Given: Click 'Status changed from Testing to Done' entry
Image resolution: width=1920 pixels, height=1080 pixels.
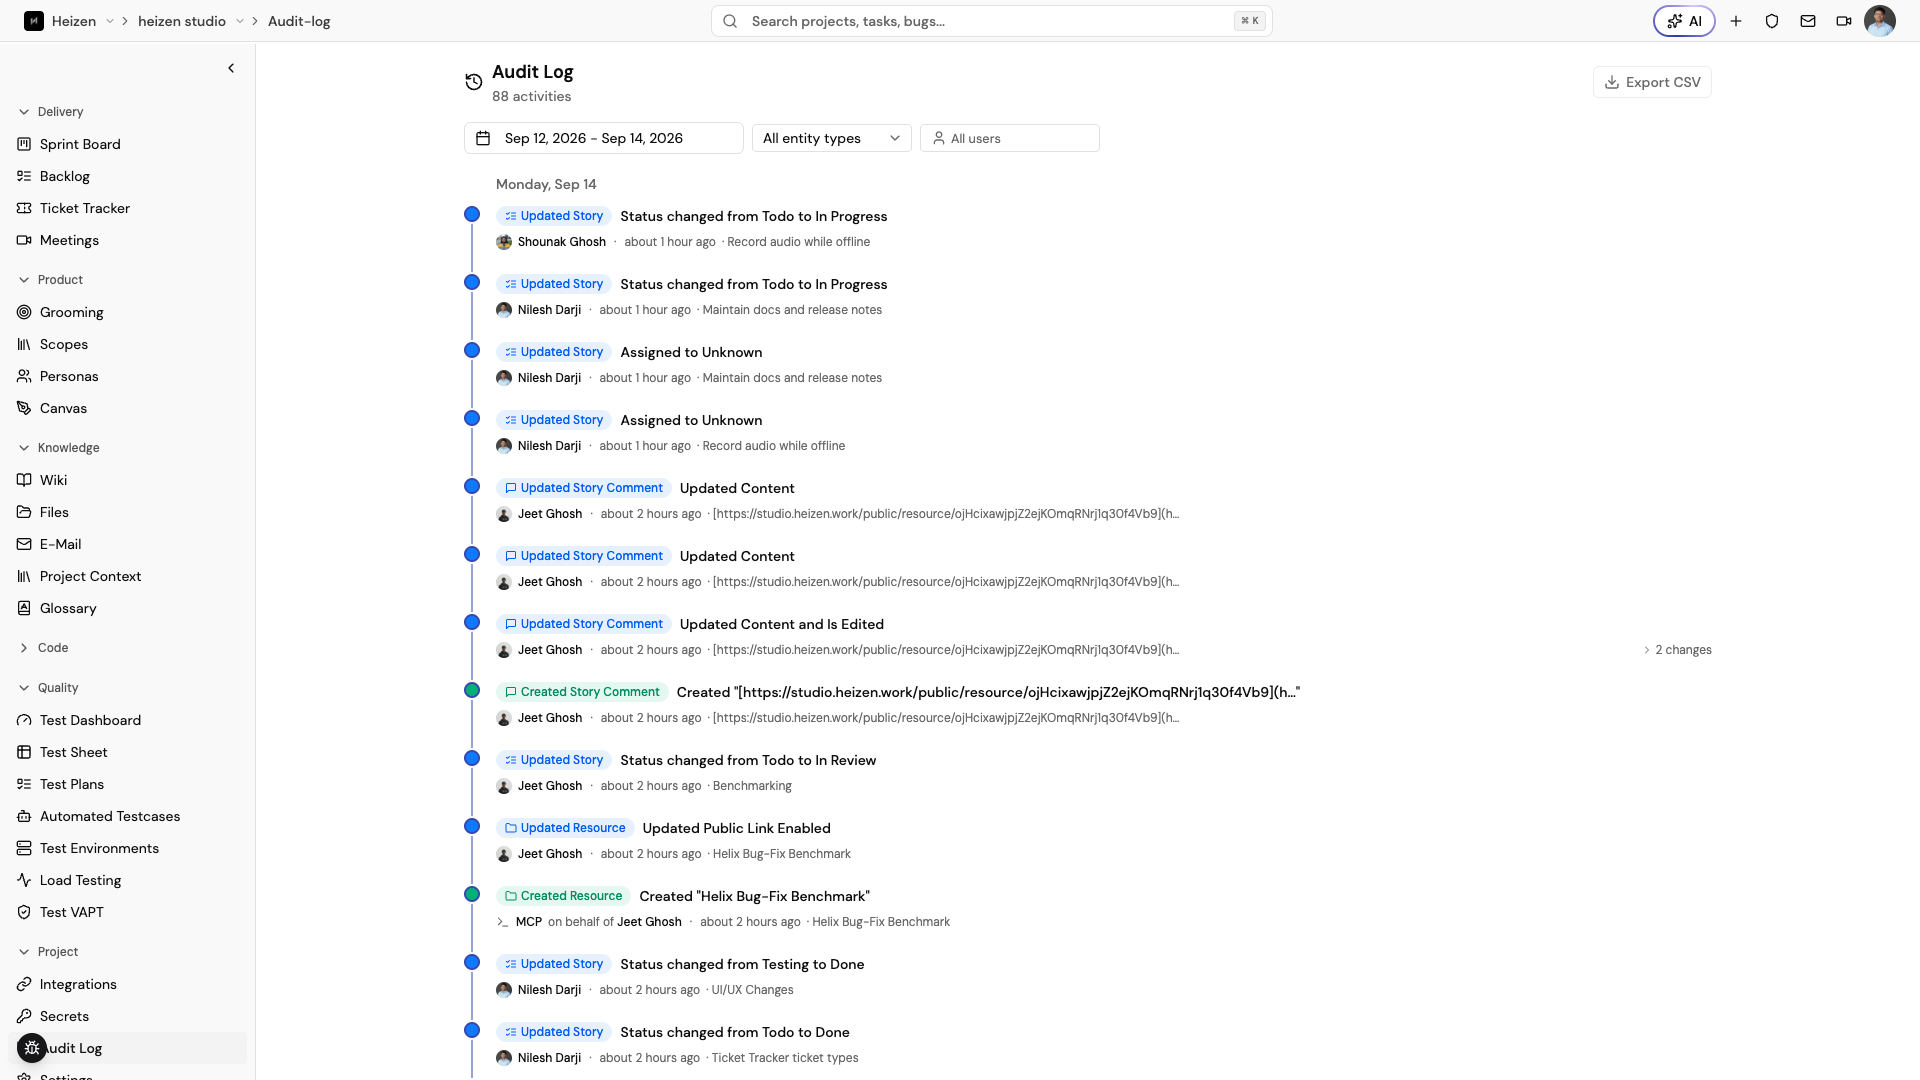Looking at the screenshot, I should tap(742, 964).
